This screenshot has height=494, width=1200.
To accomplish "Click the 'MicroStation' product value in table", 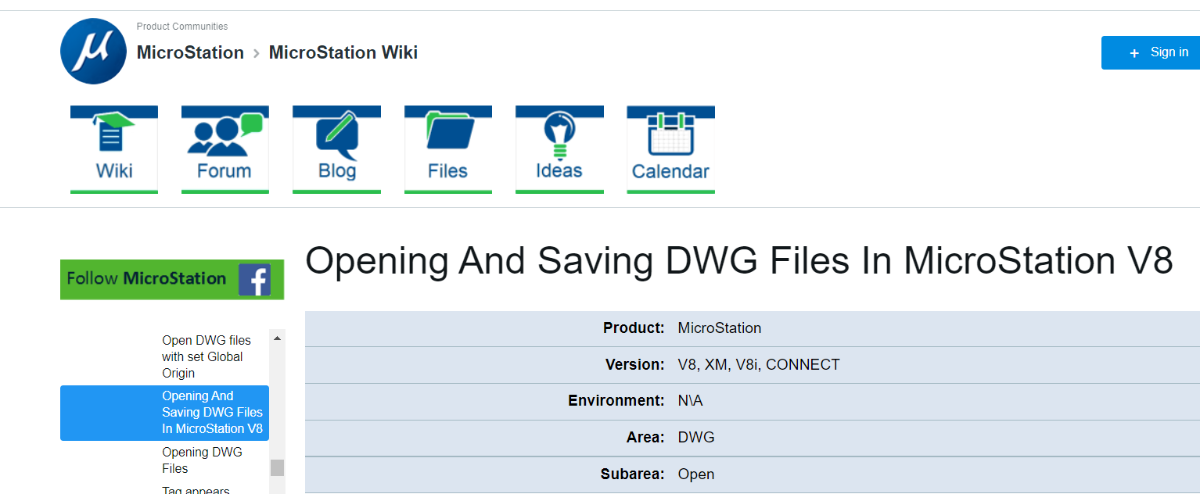I will (719, 328).
